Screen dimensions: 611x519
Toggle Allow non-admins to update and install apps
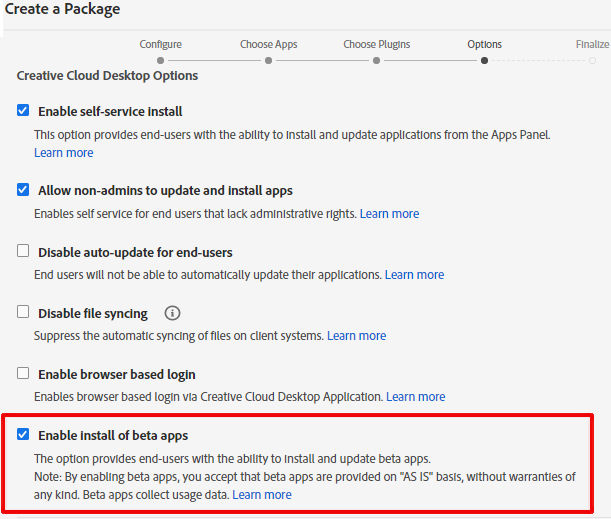23,189
